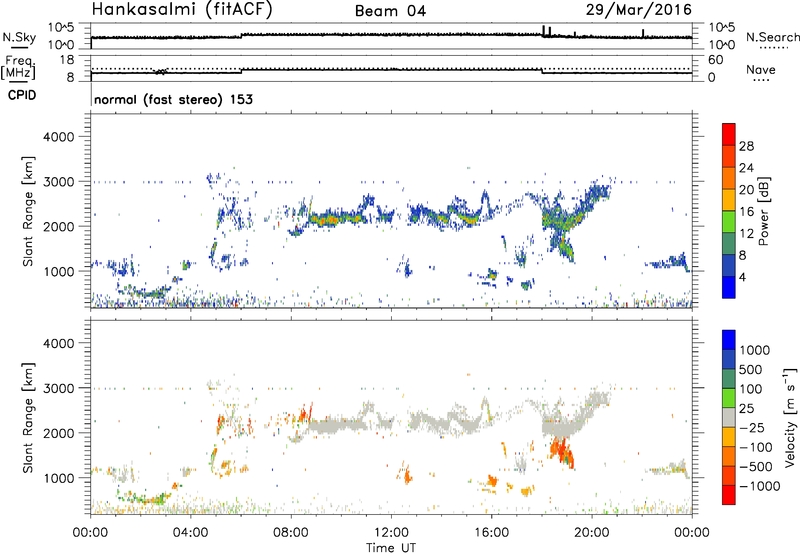Click Power colorbar segment between 20 and 24
The width and height of the screenshot is (800, 554).
click(729, 179)
